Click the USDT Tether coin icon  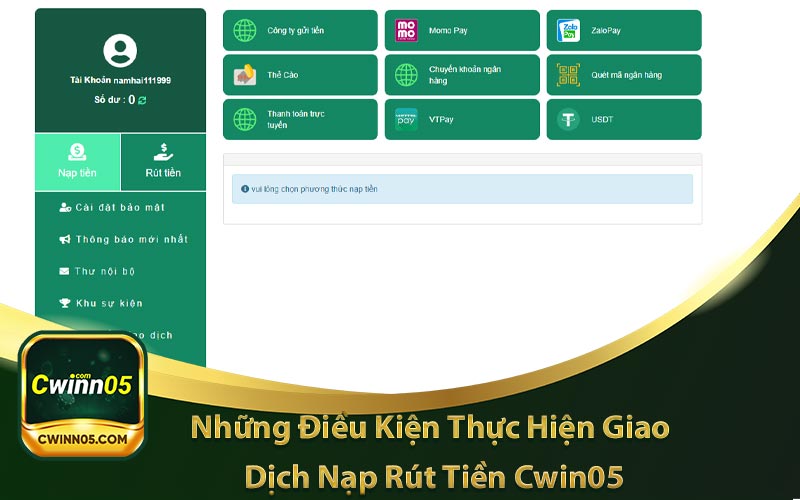click(568, 119)
